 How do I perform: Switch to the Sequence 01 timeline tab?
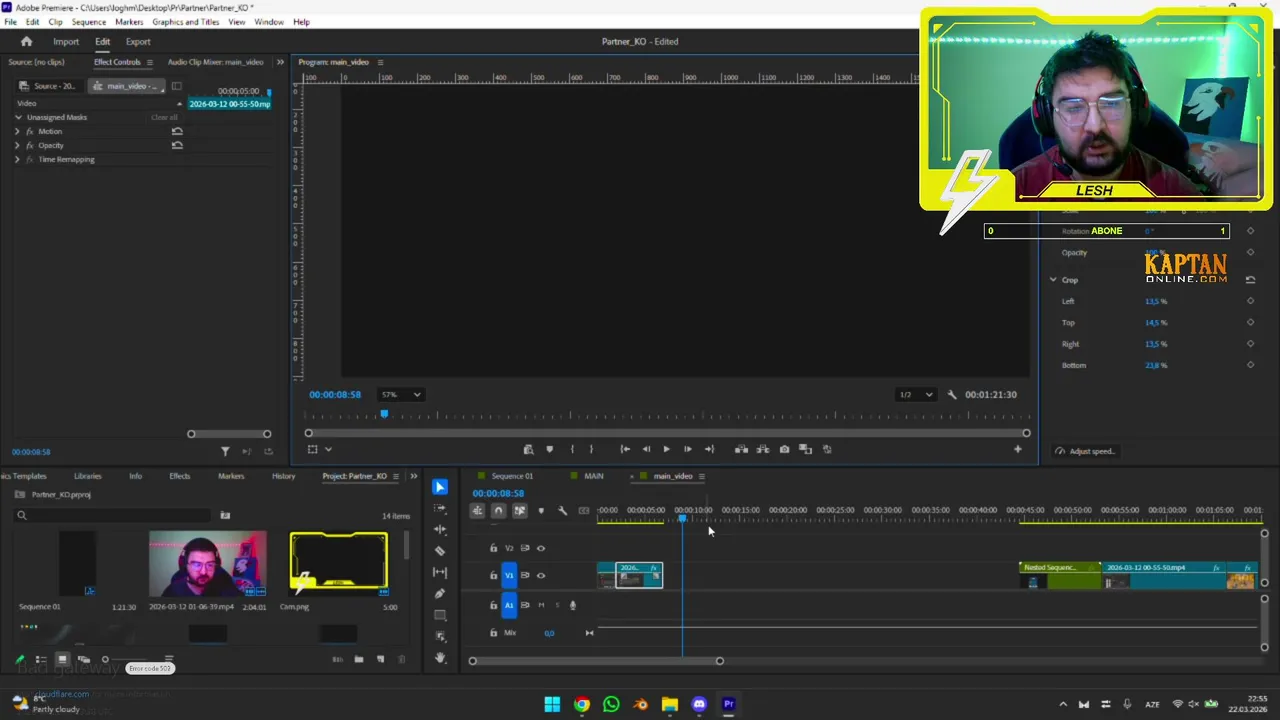point(512,476)
